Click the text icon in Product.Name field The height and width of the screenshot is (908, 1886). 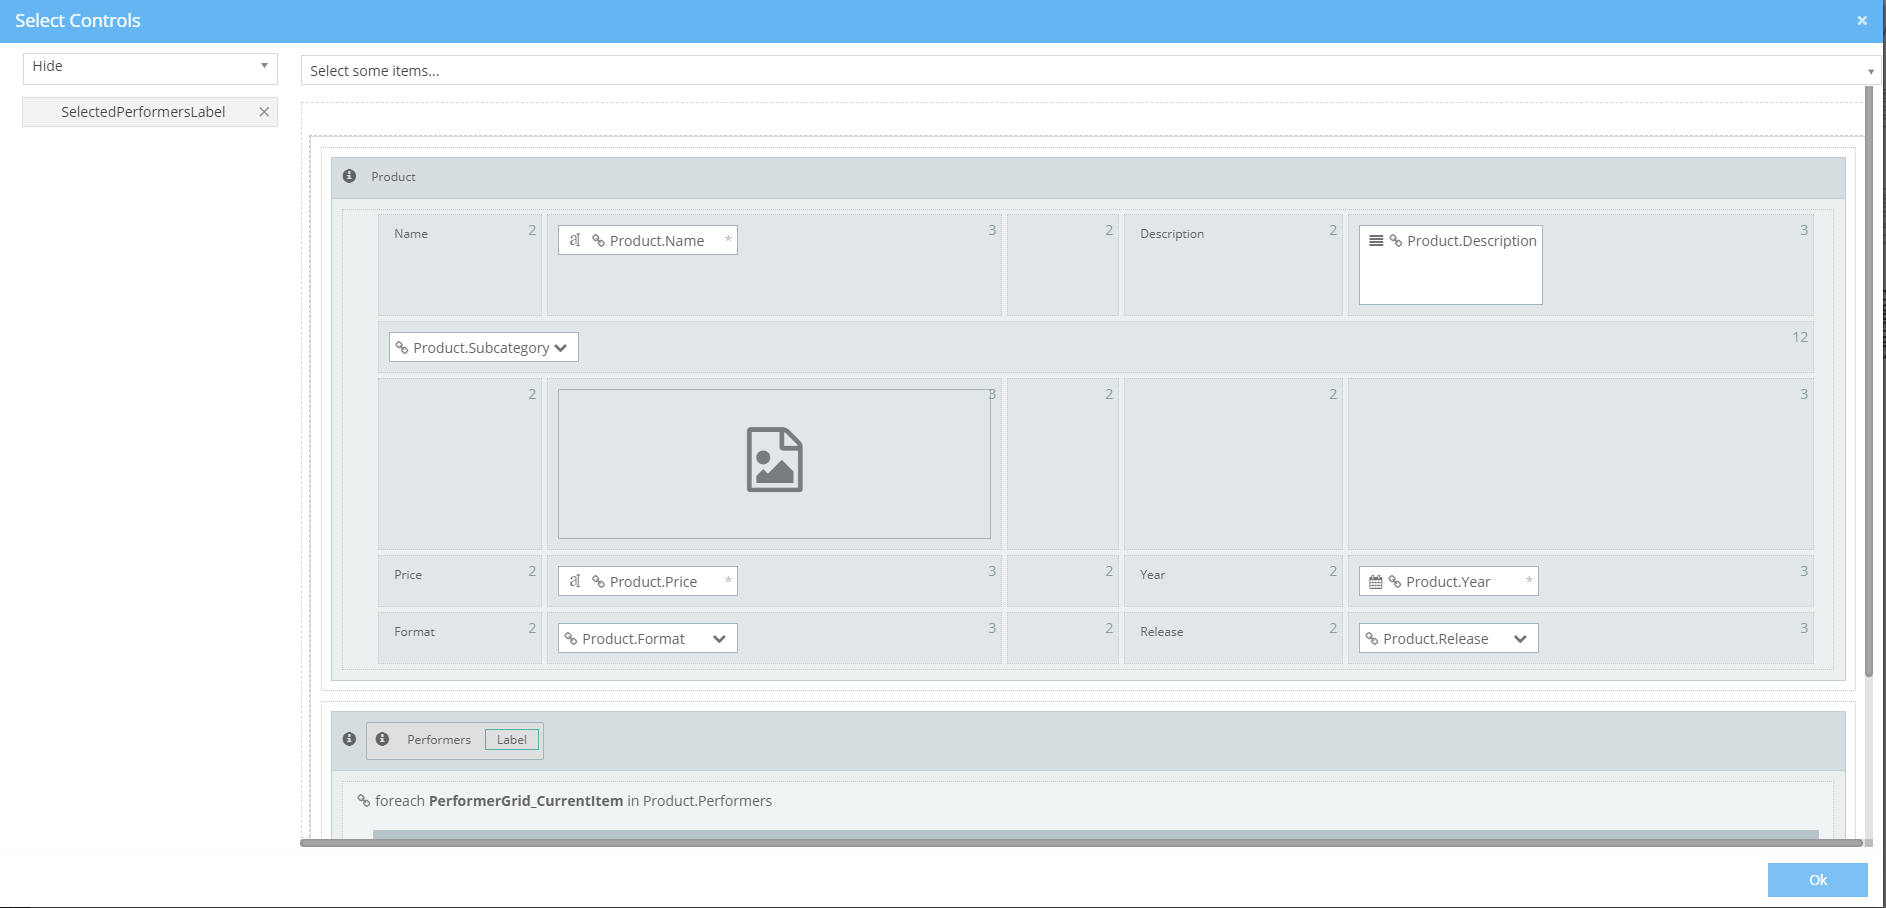pyautogui.click(x=575, y=240)
